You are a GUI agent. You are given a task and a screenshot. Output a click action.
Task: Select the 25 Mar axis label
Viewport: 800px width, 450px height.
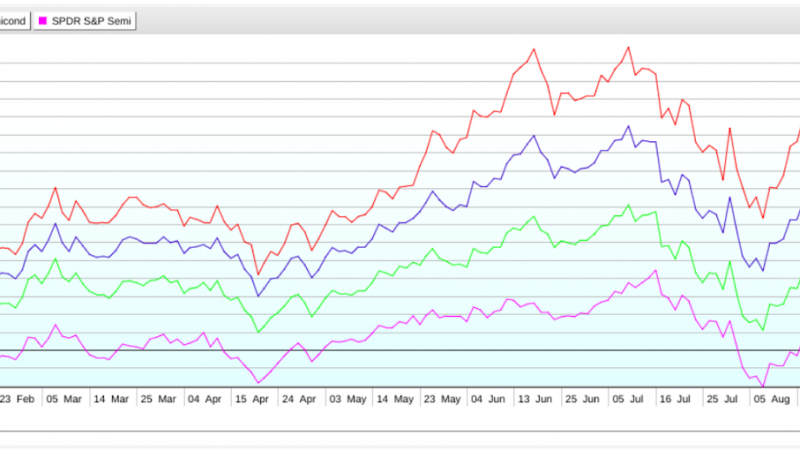(158, 399)
